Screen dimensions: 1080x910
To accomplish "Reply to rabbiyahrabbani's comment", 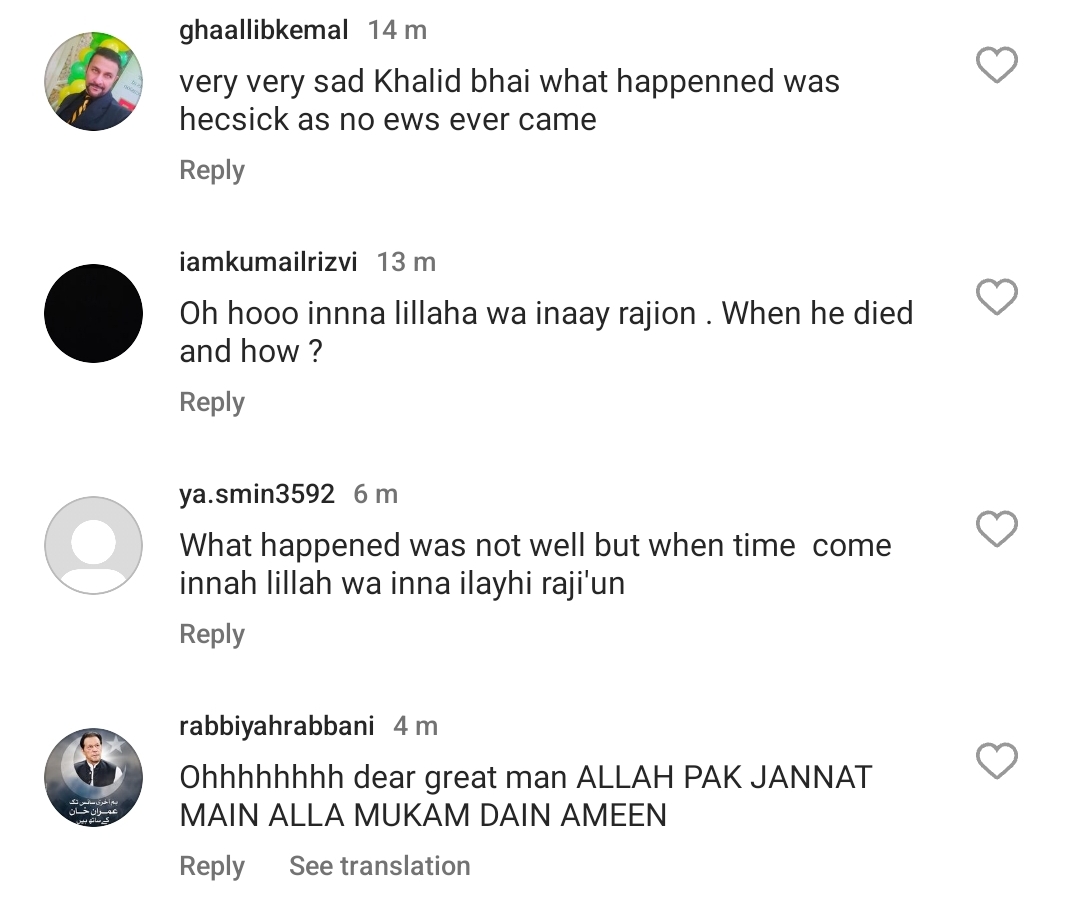I will pos(212,866).
